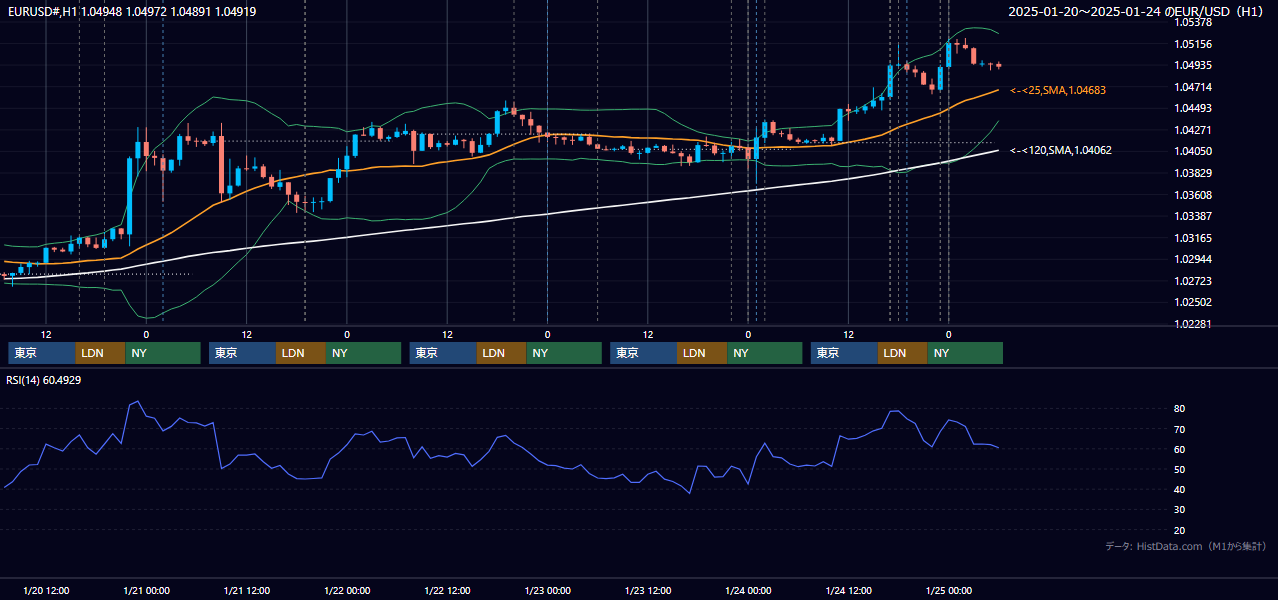Select the 1/21 12:00 time axis label
This screenshot has height=600, width=1278.
click(x=247, y=591)
